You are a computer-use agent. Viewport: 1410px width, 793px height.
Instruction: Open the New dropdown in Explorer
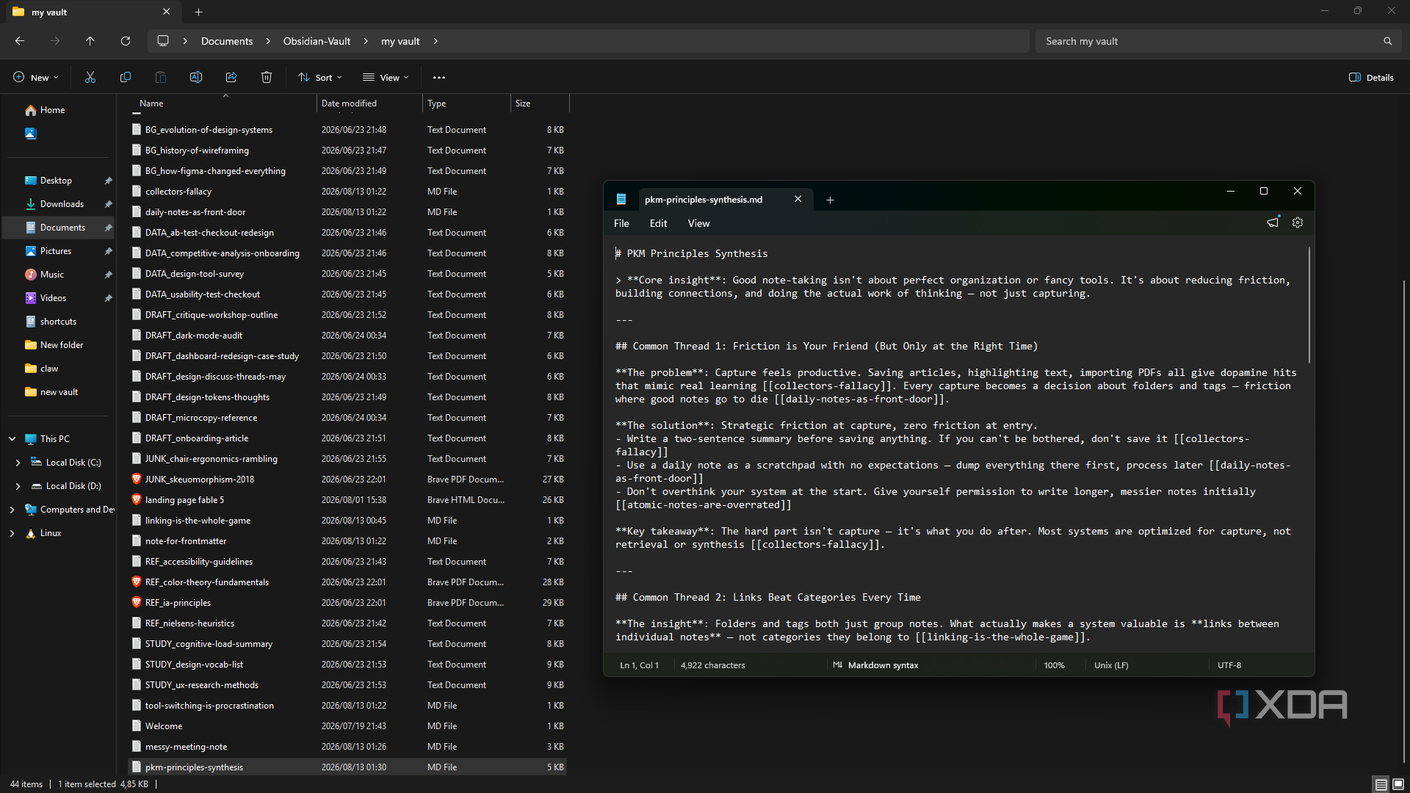click(x=36, y=77)
